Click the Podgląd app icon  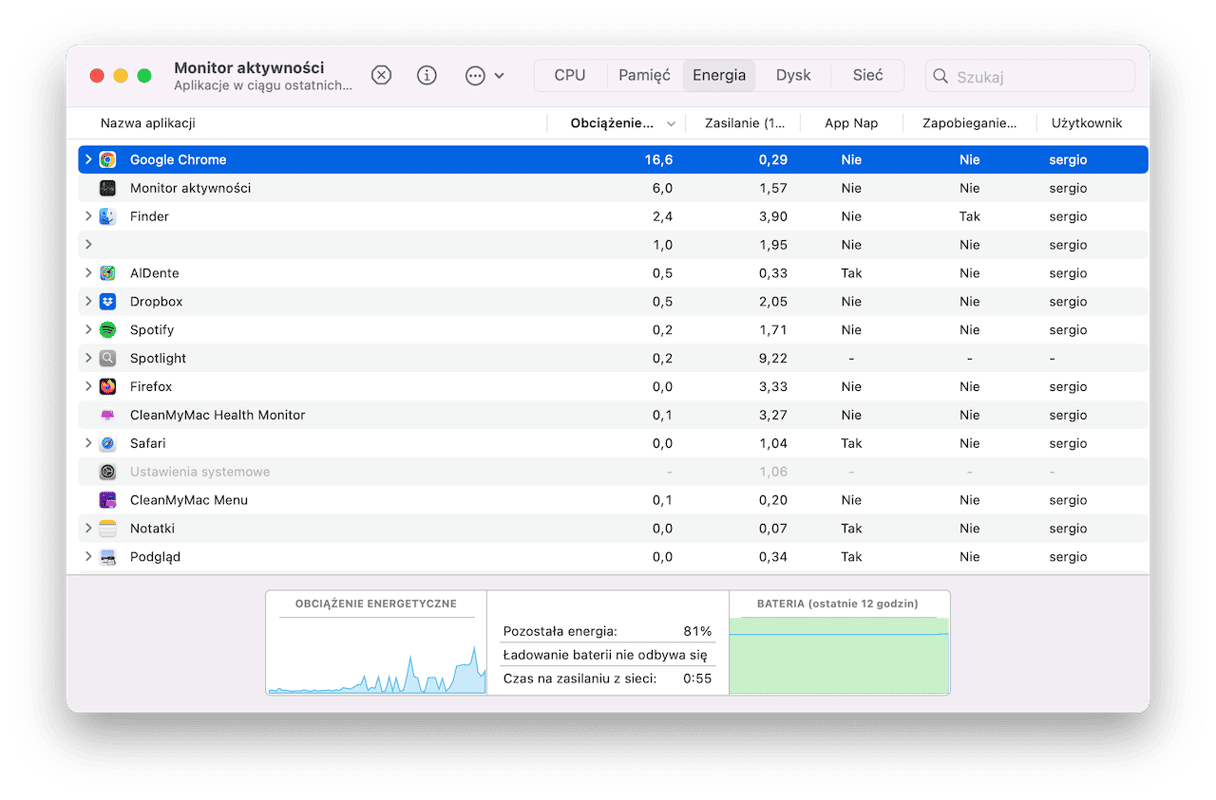tap(108, 557)
